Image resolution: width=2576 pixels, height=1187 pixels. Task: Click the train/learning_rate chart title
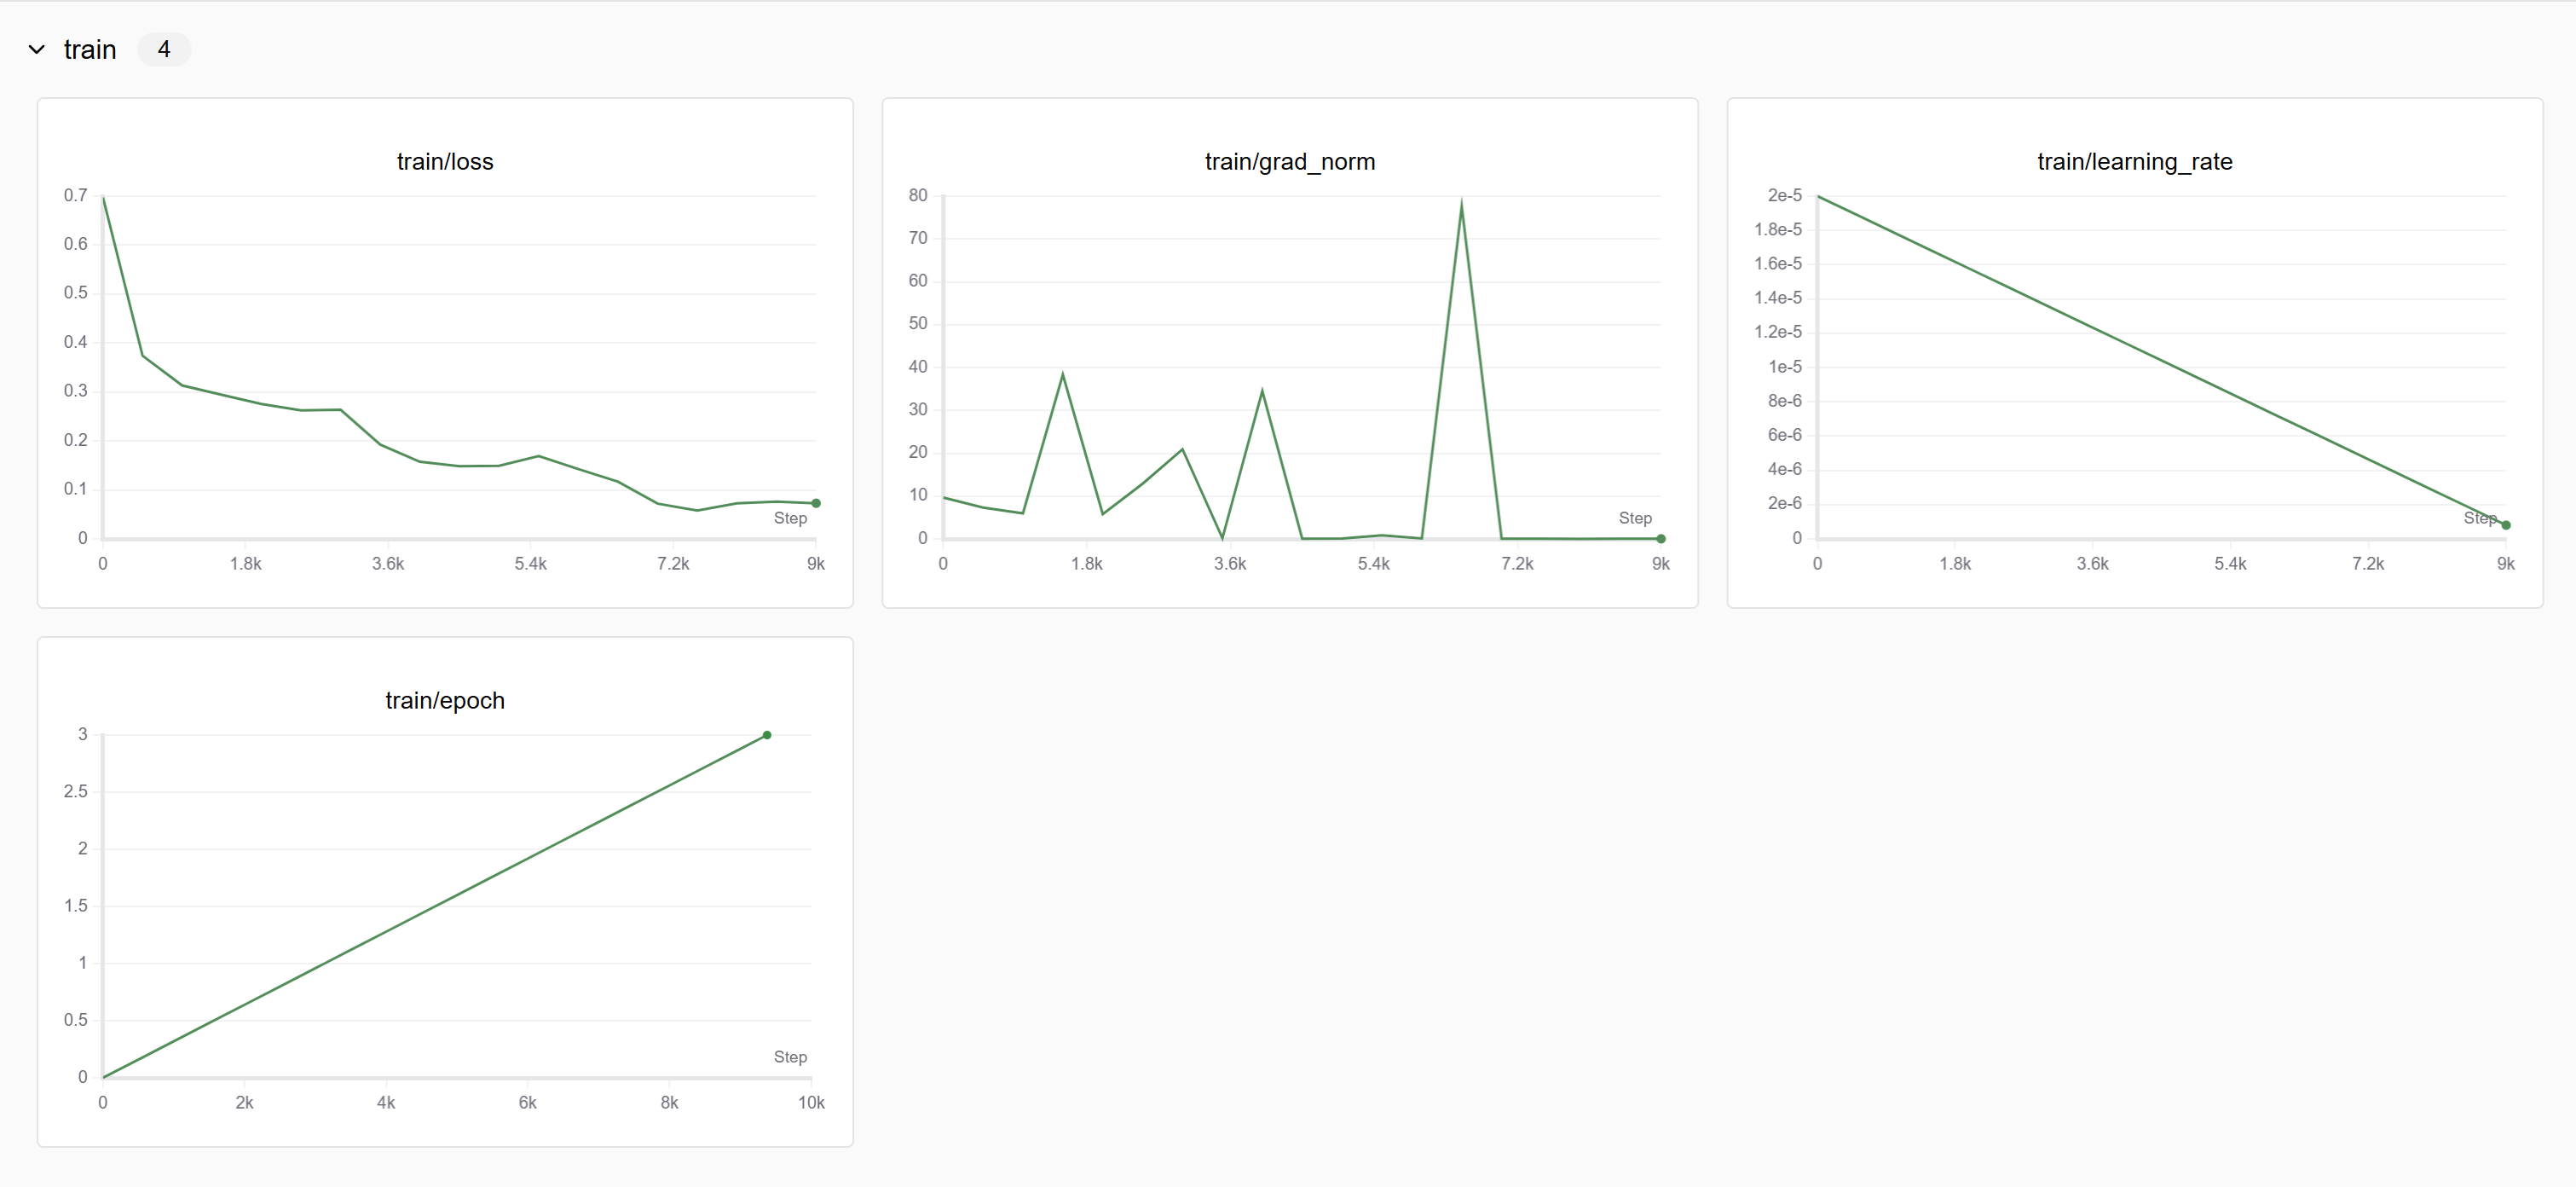[2134, 162]
